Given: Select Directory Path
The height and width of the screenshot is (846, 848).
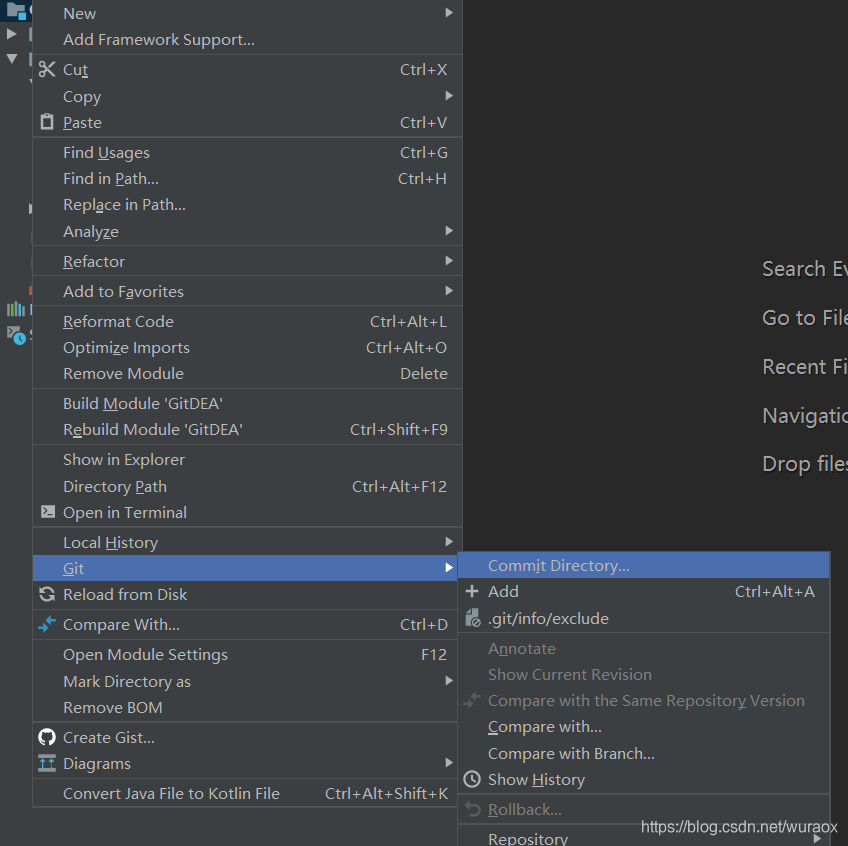Looking at the screenshot, I should 247,486.
